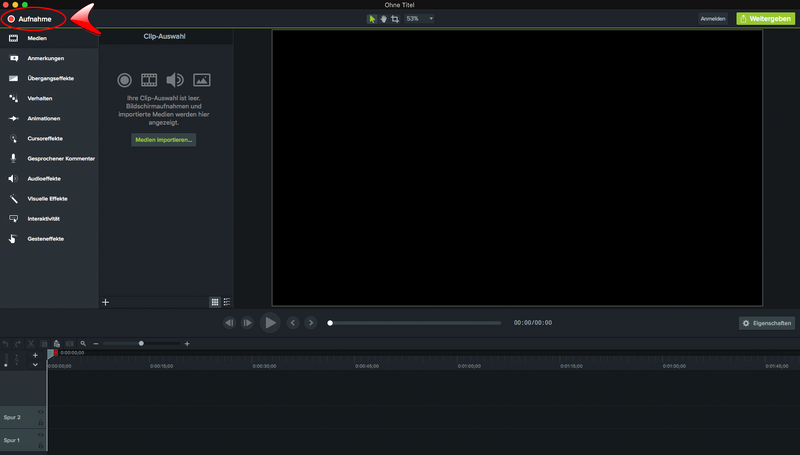Viewport: 800px width, 455px height.
Task: Click the timeline zoom slider handle
Action: click(141, 343)
